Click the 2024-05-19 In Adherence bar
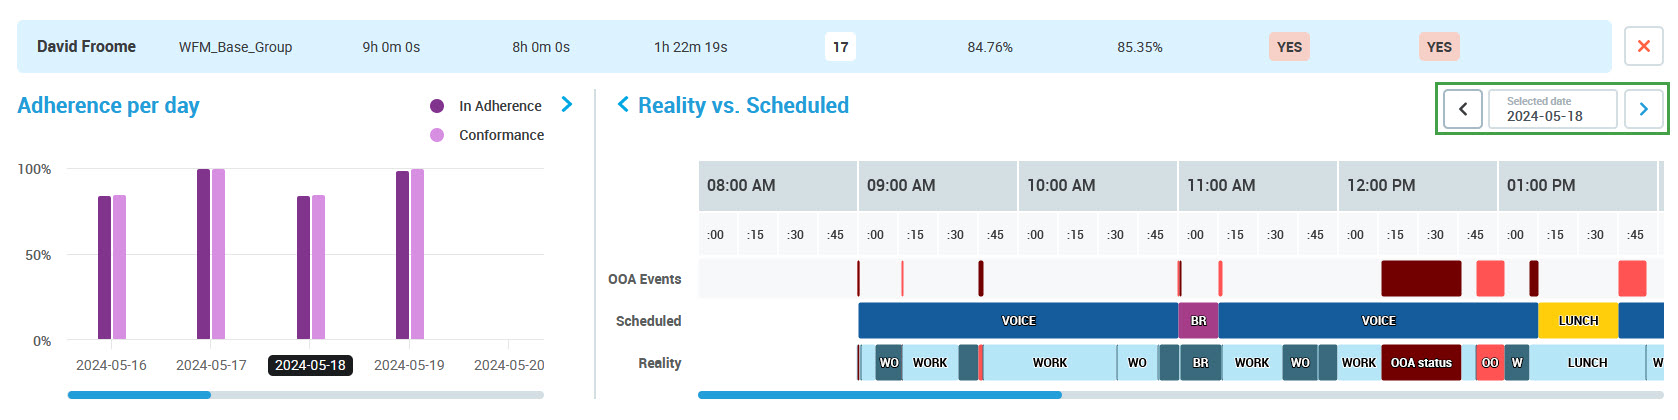The height and width of the screenshot is (420, 1678). [x=402, y=255]
